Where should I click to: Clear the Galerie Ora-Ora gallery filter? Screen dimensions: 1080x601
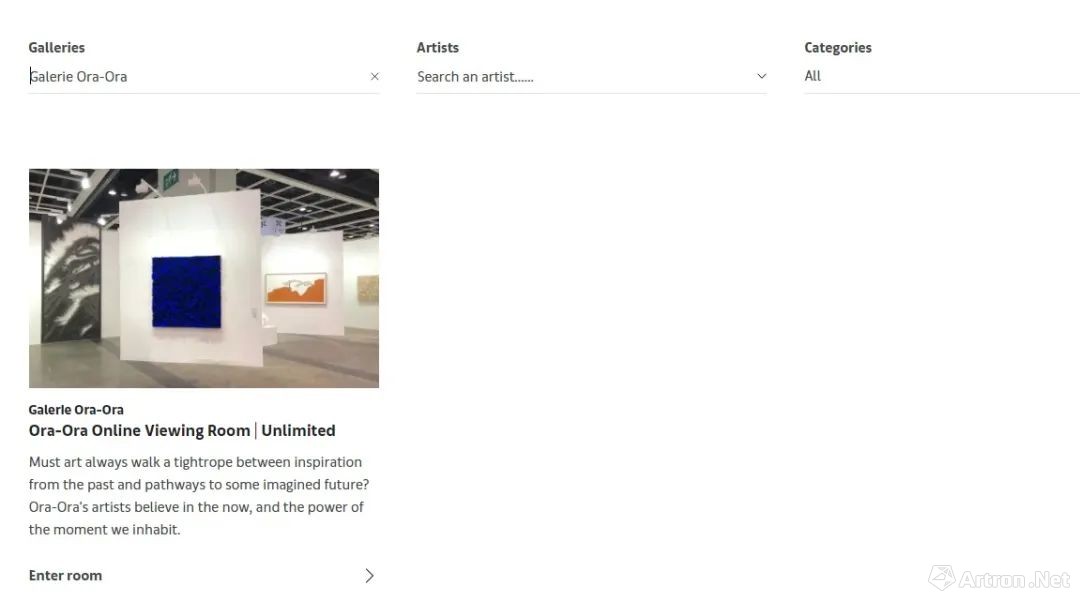[375, 76]
